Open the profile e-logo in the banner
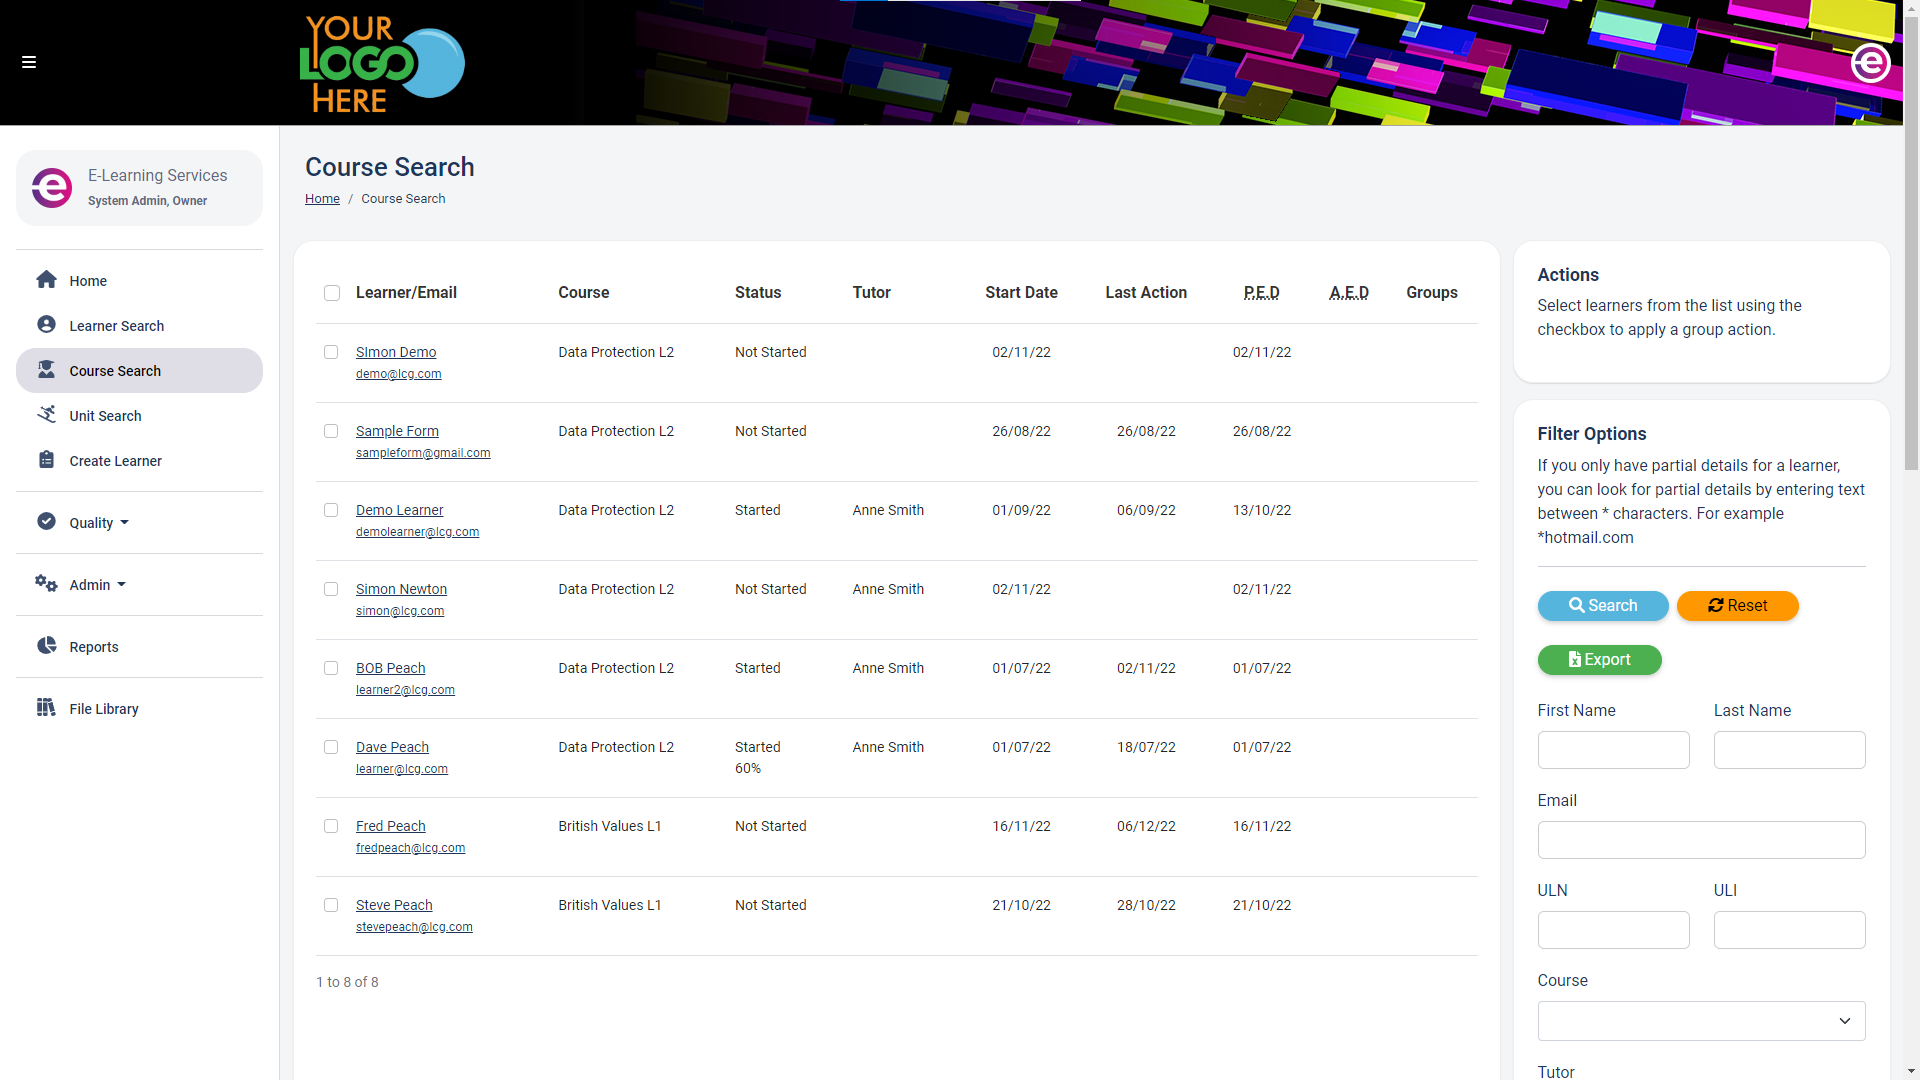1920x1080 pixels. [1870, 63]
